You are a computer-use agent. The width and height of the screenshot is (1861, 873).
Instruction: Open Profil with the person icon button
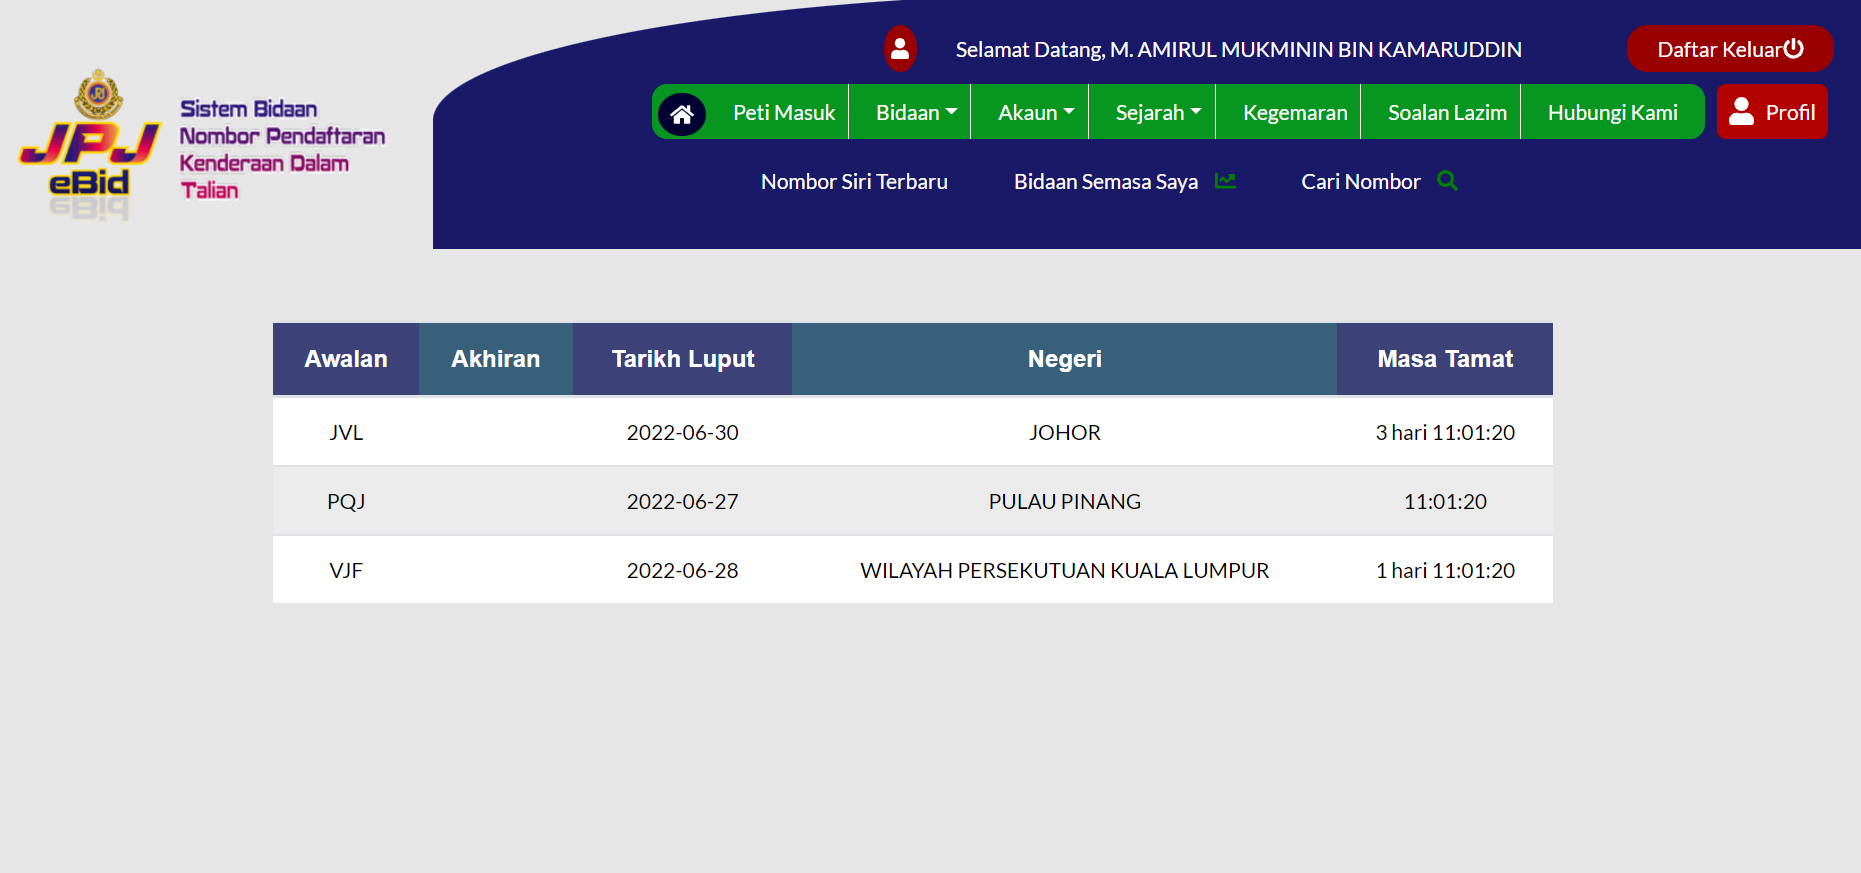pos(1772,112)
